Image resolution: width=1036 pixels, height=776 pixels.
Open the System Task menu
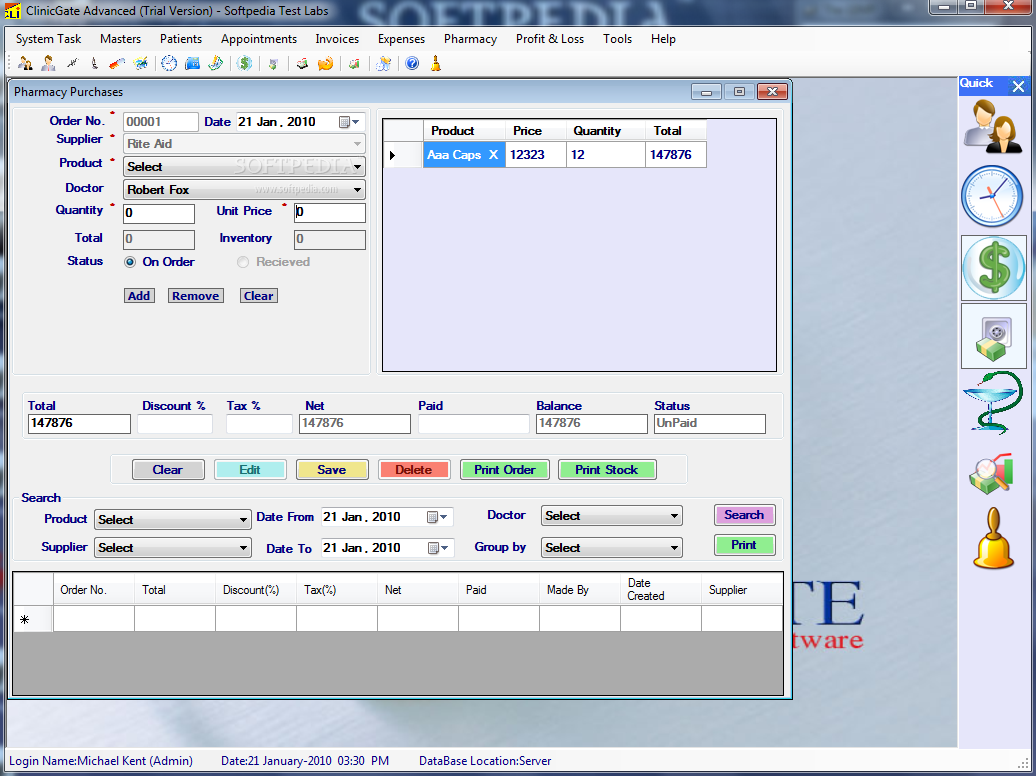(x=48, y=39)
